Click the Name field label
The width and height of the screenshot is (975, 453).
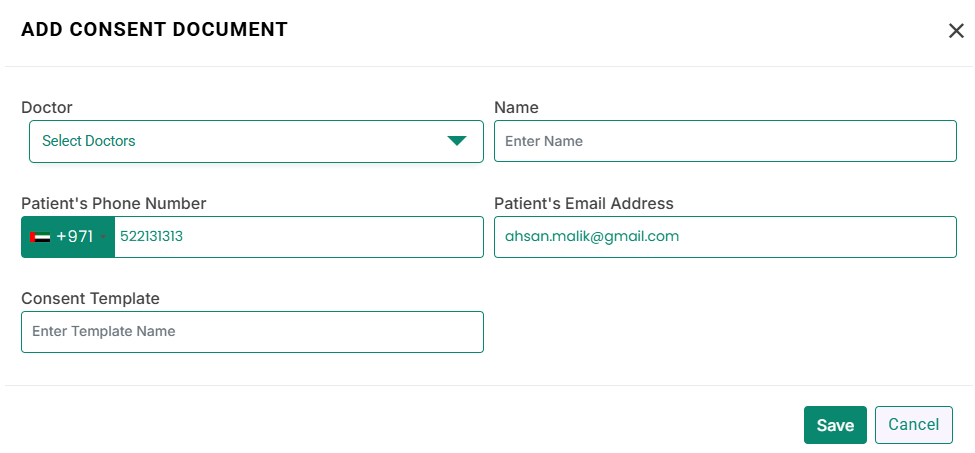(x=516, y=108)
